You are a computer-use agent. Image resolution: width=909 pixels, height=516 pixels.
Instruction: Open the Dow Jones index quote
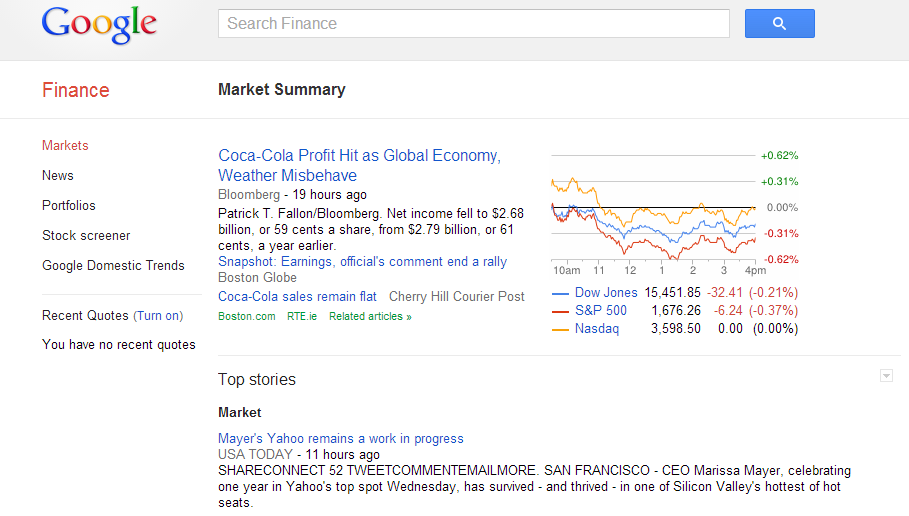point(606,293)
